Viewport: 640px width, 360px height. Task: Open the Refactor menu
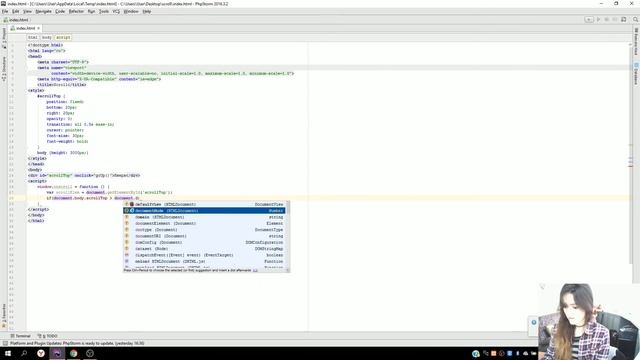tap(76, 11)
